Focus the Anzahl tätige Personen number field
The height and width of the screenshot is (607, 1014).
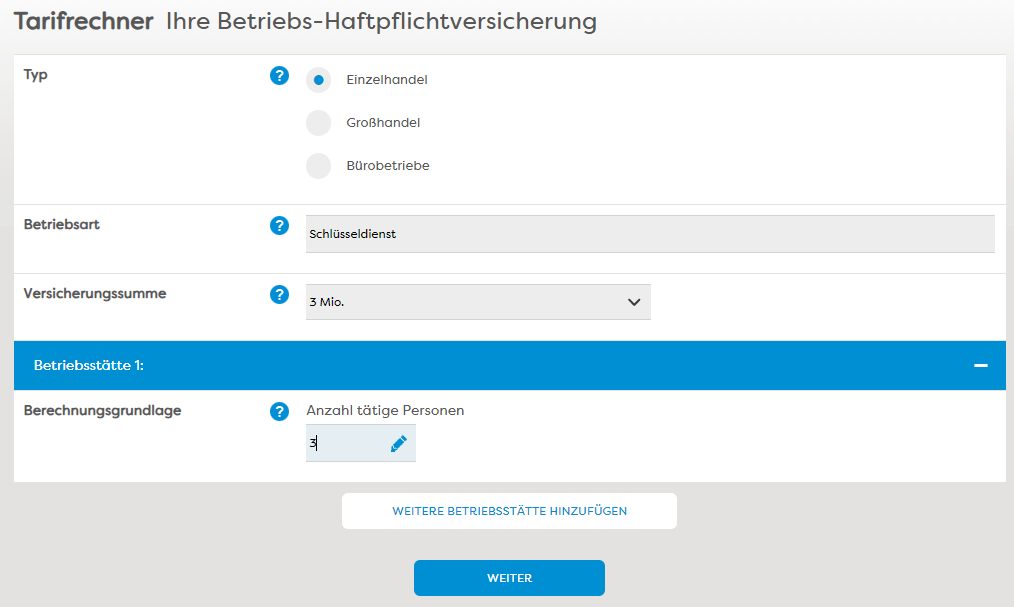click(x=345, y=444)
